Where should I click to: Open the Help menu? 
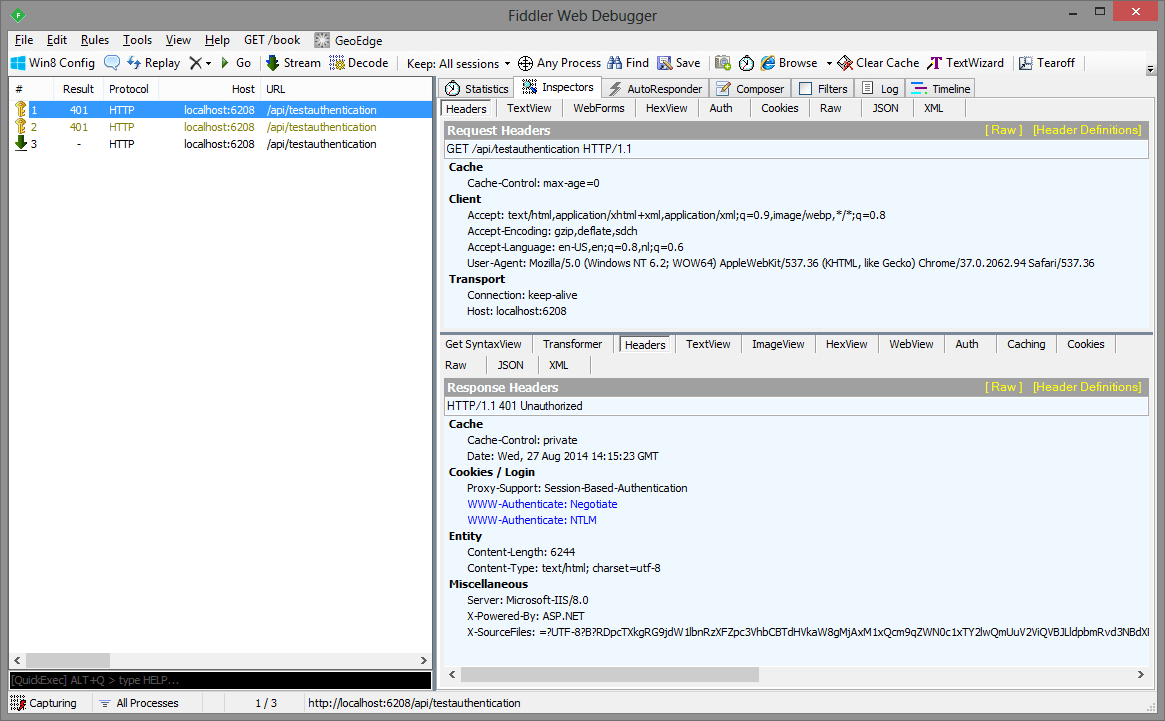tap(217, 40)
